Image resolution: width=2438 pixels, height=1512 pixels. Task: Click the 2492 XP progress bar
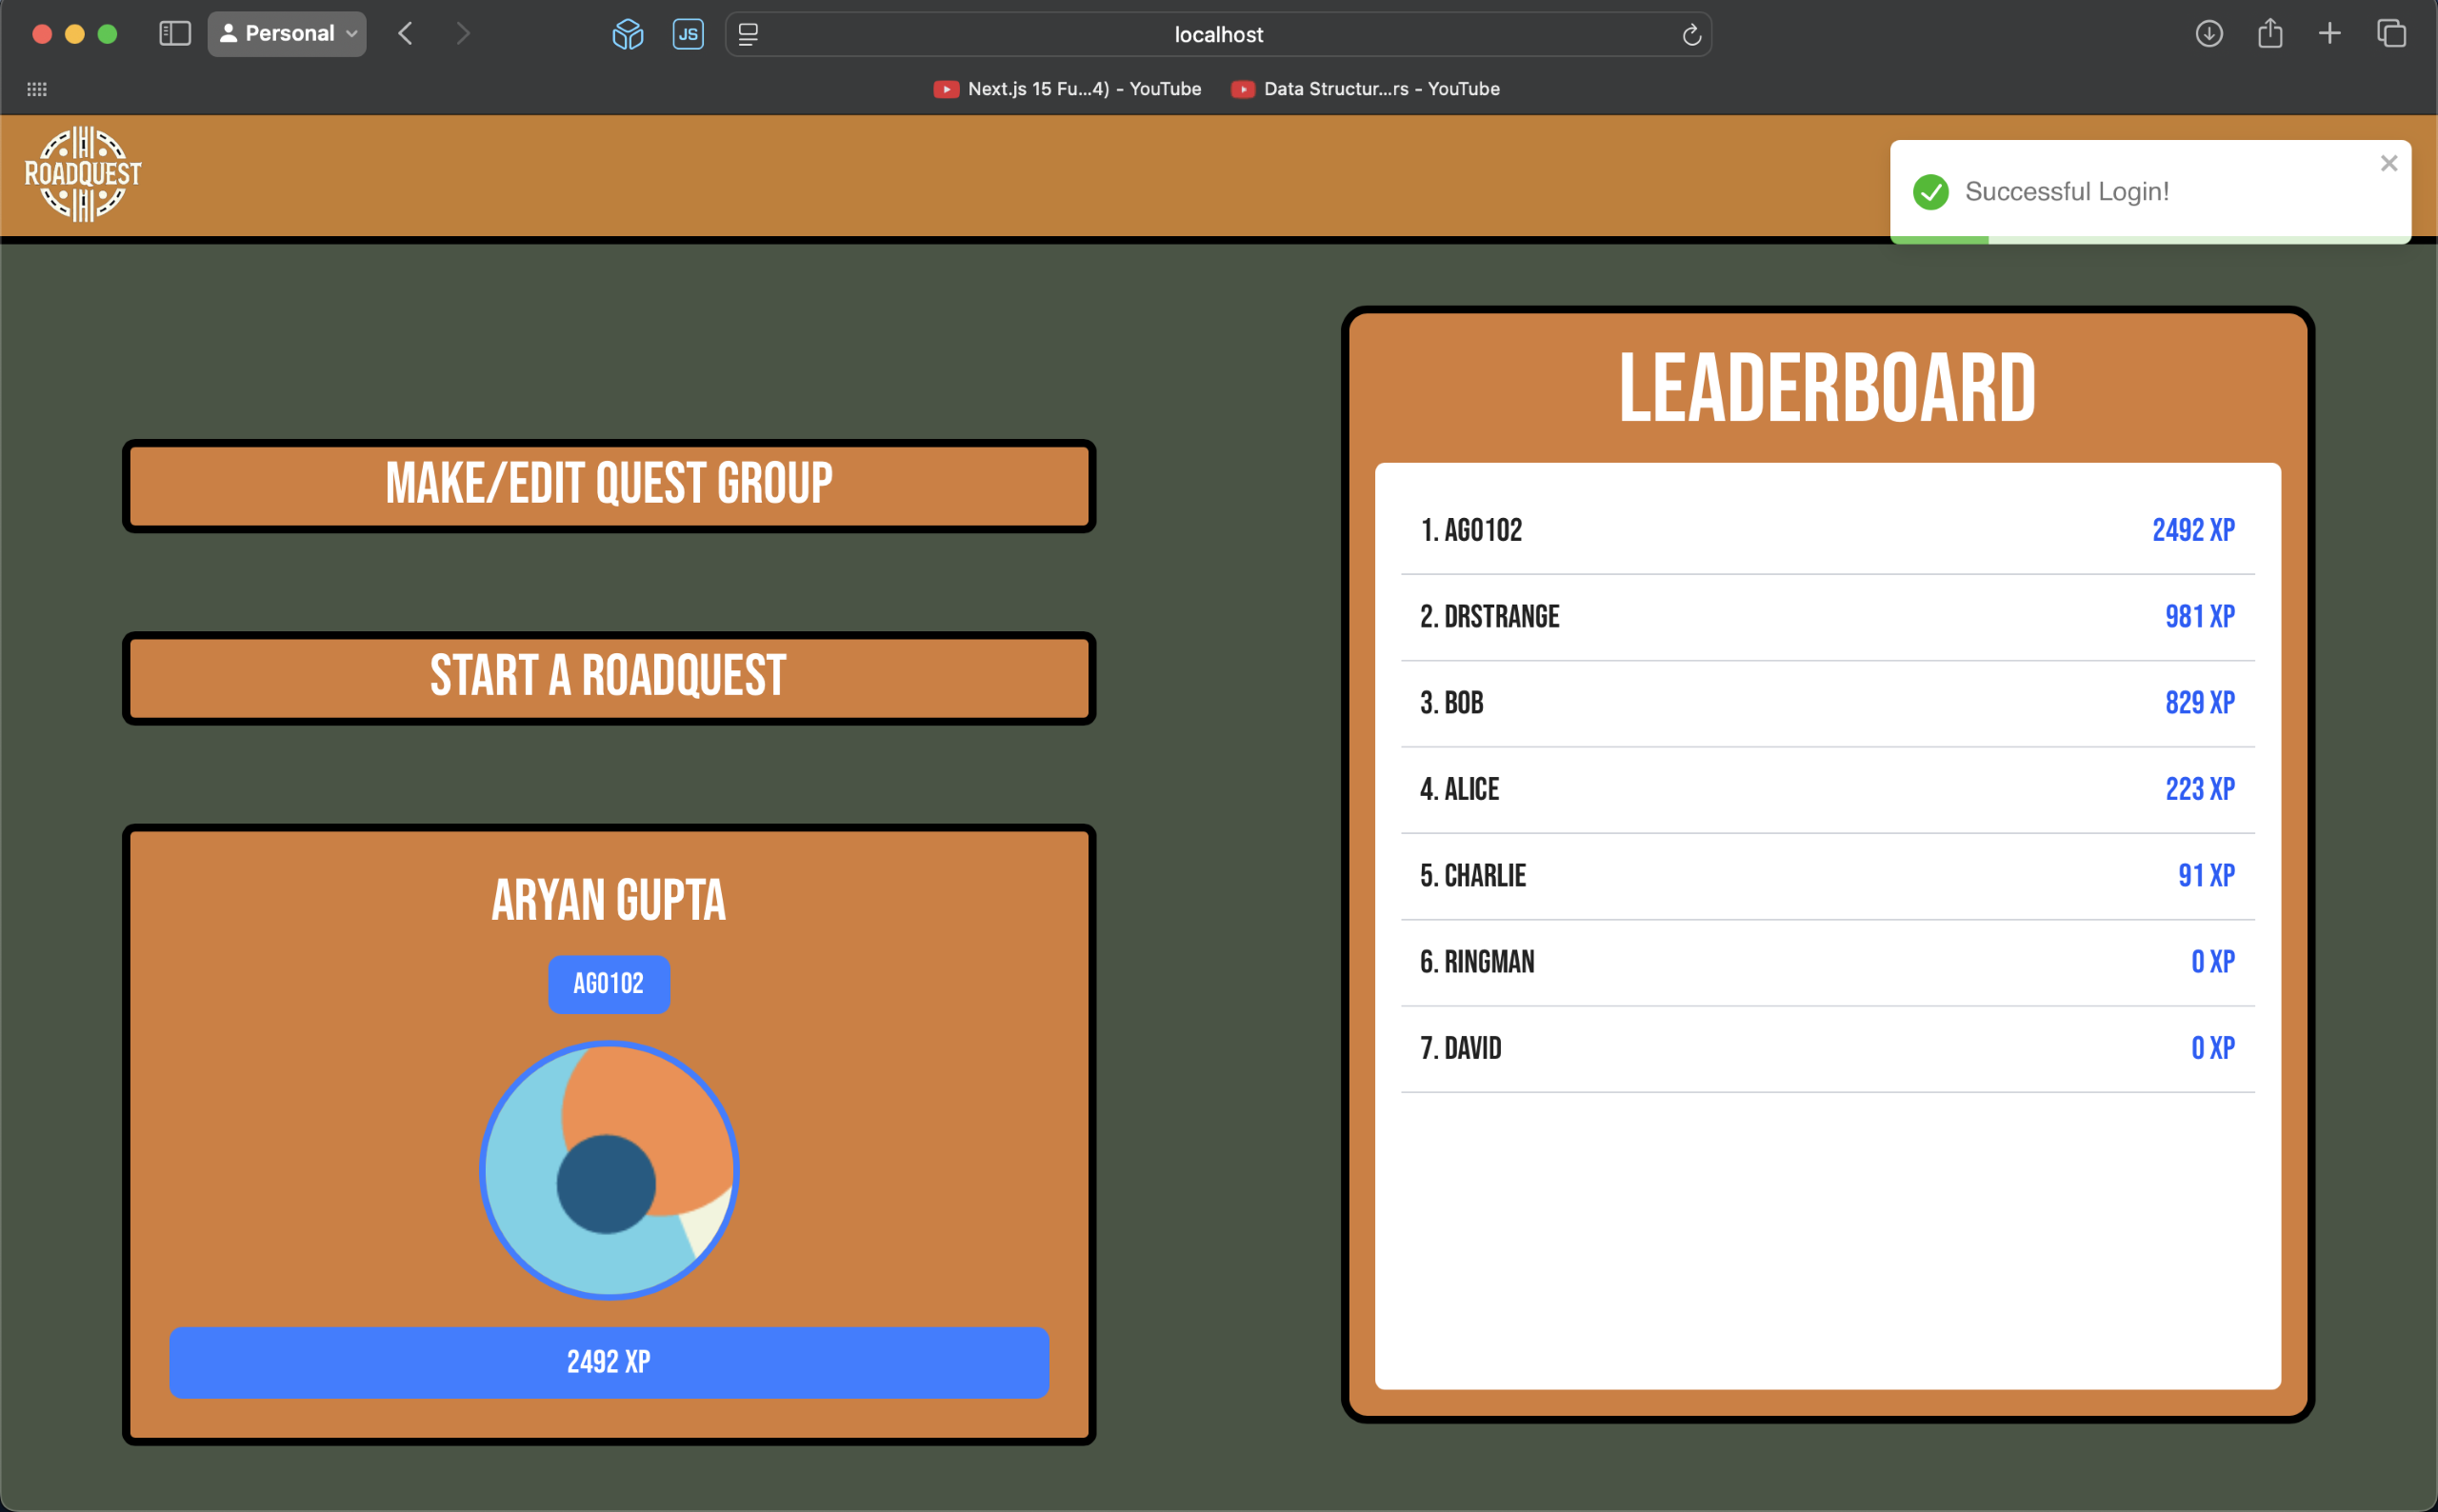tap(608, 1362)
